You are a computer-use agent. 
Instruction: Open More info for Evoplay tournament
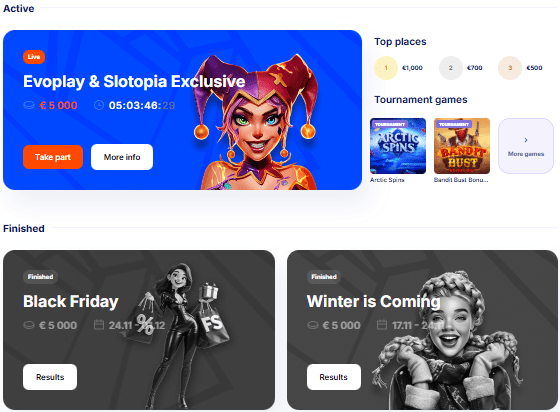(x=122, y=157)
